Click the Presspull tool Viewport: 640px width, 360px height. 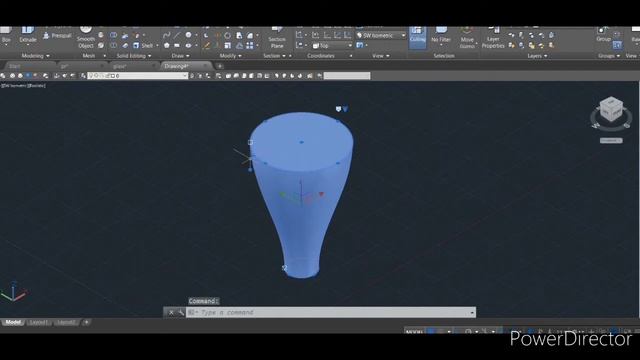point(58,36)
